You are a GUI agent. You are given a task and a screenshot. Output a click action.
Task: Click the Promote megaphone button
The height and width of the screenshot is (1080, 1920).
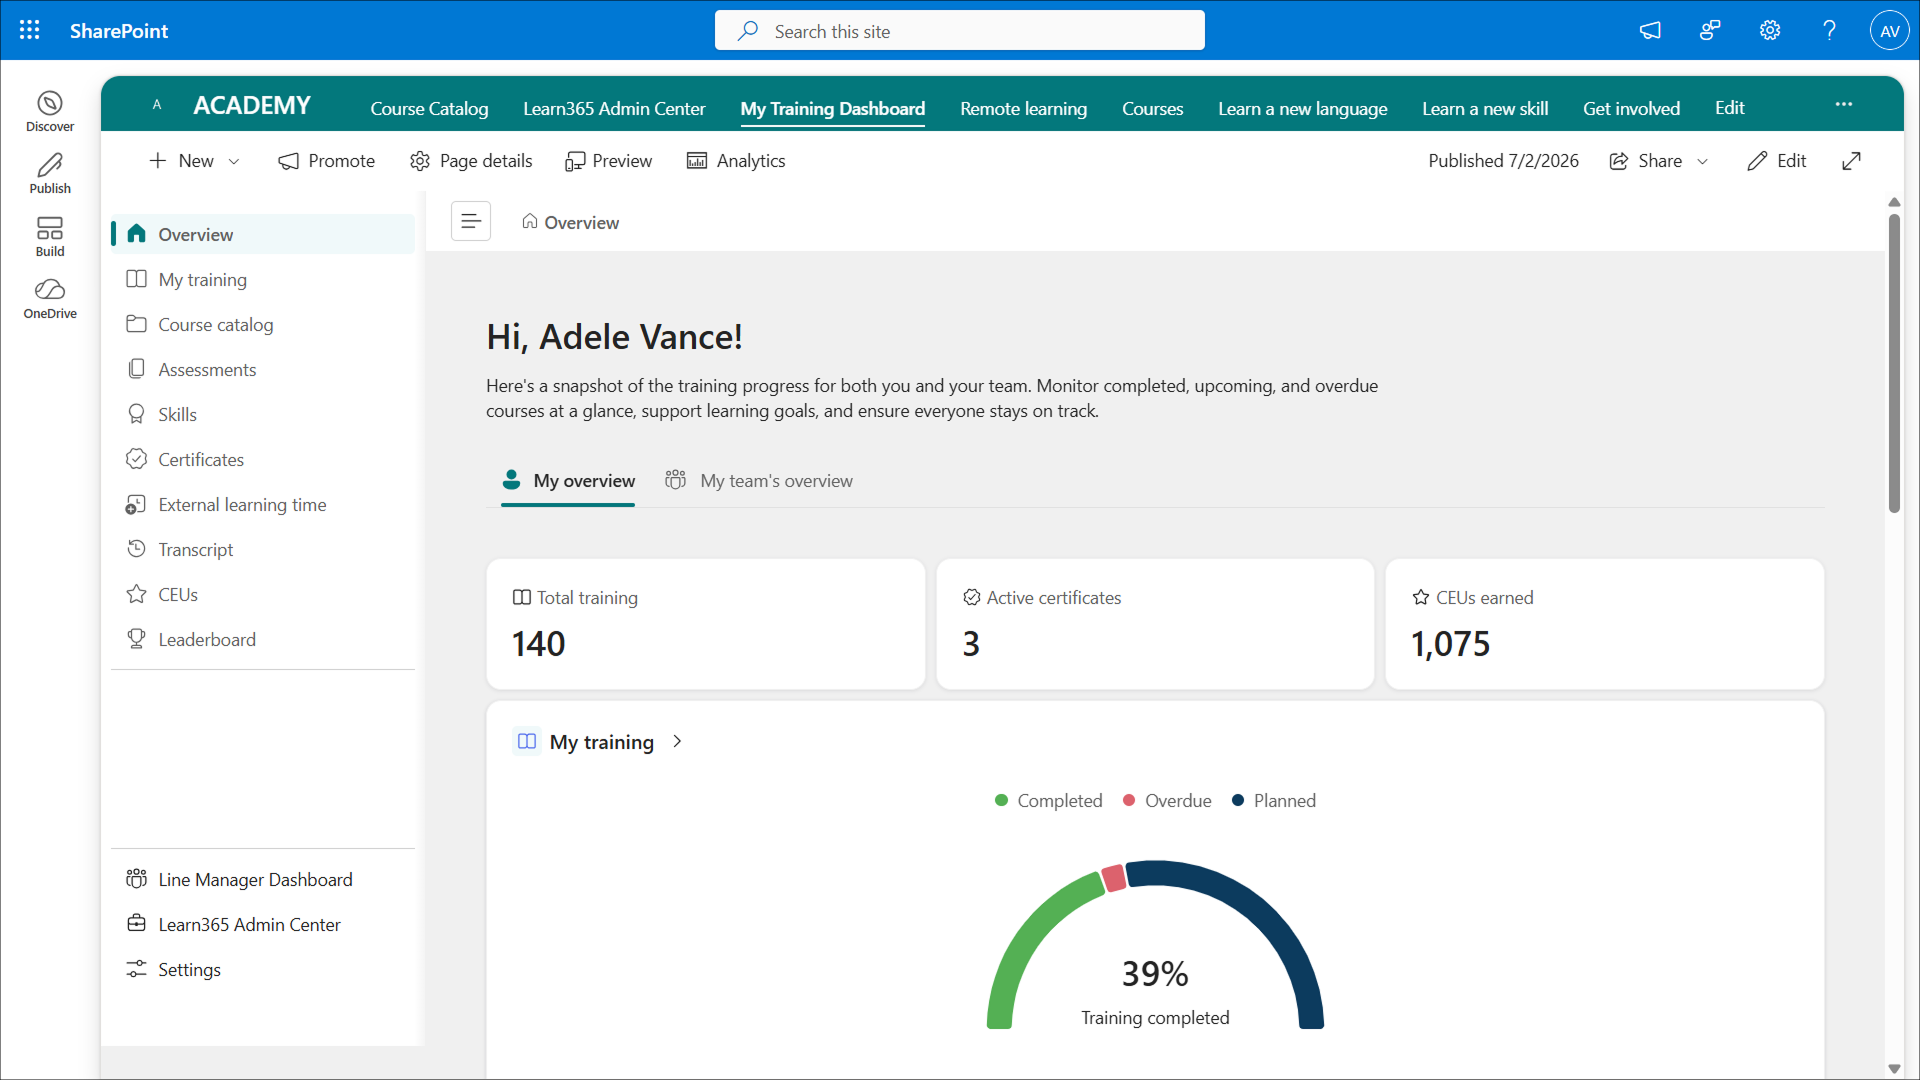point(326,161)
